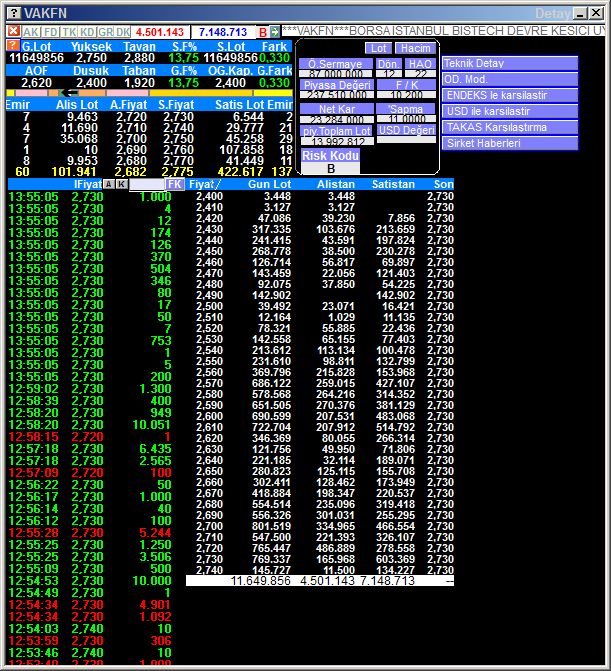Open the GR chart toolbar button
This screenshot has width=611, height=671.
pyautogui.click(x=105, y=32)
